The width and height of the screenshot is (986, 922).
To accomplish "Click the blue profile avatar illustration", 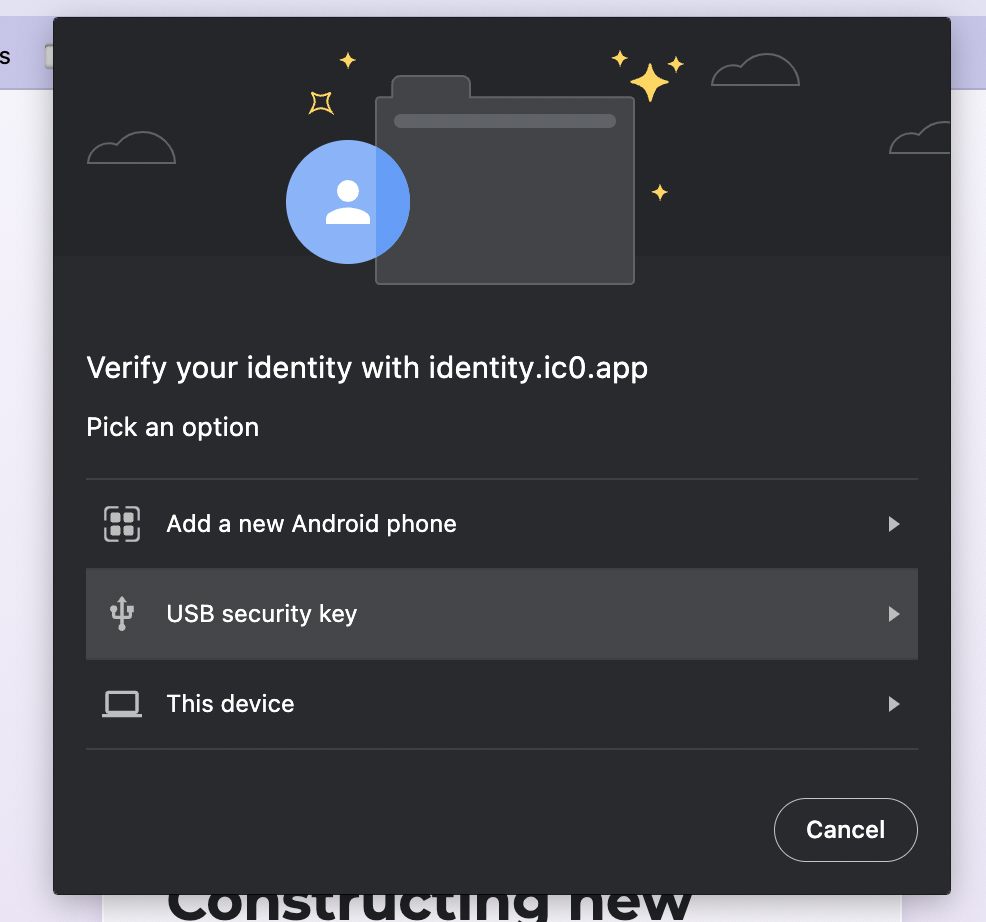I will (348, 202).
